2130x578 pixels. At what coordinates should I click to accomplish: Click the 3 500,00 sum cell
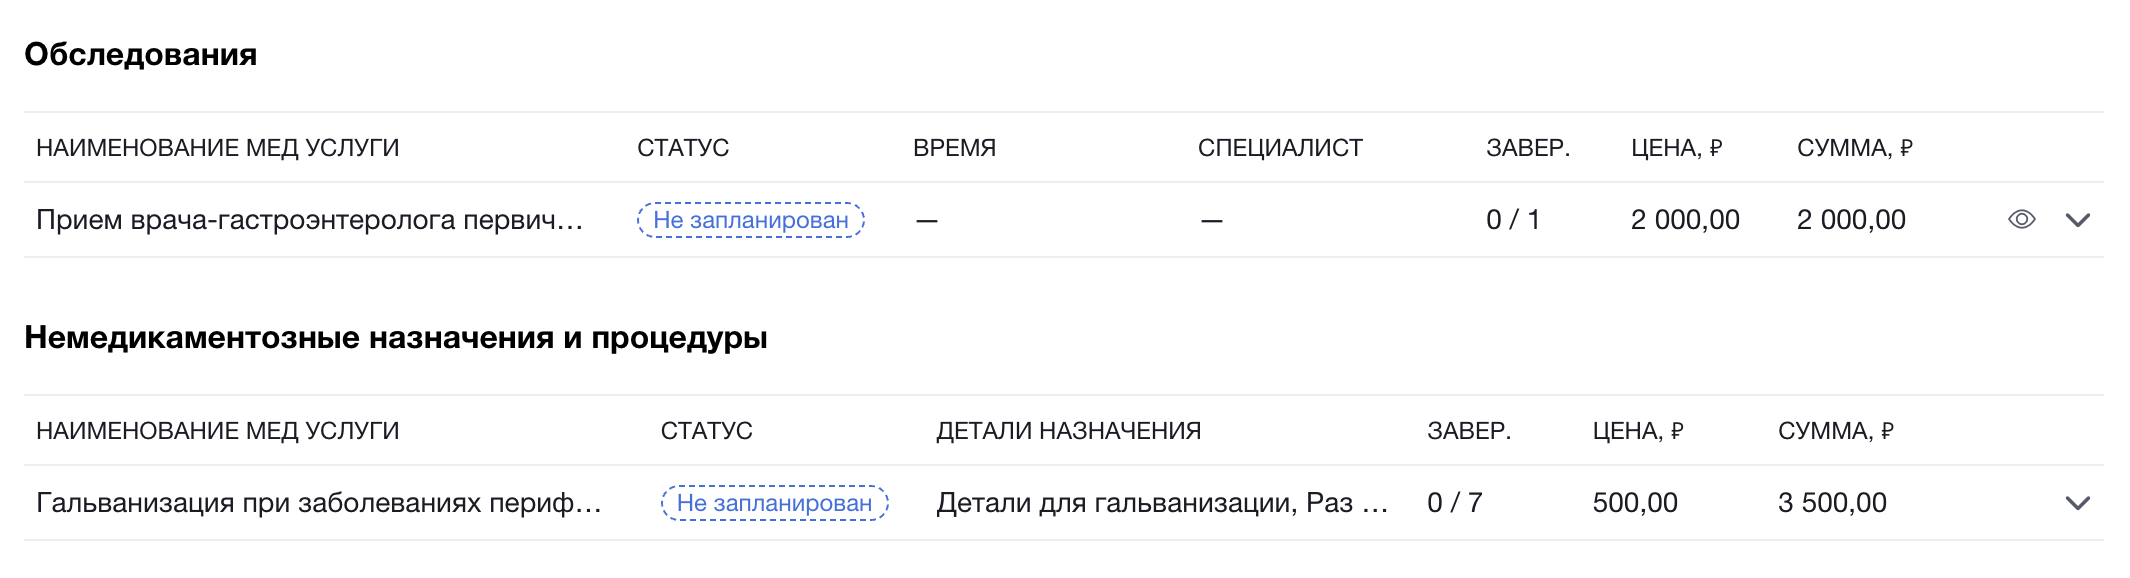pos(1832,503)
